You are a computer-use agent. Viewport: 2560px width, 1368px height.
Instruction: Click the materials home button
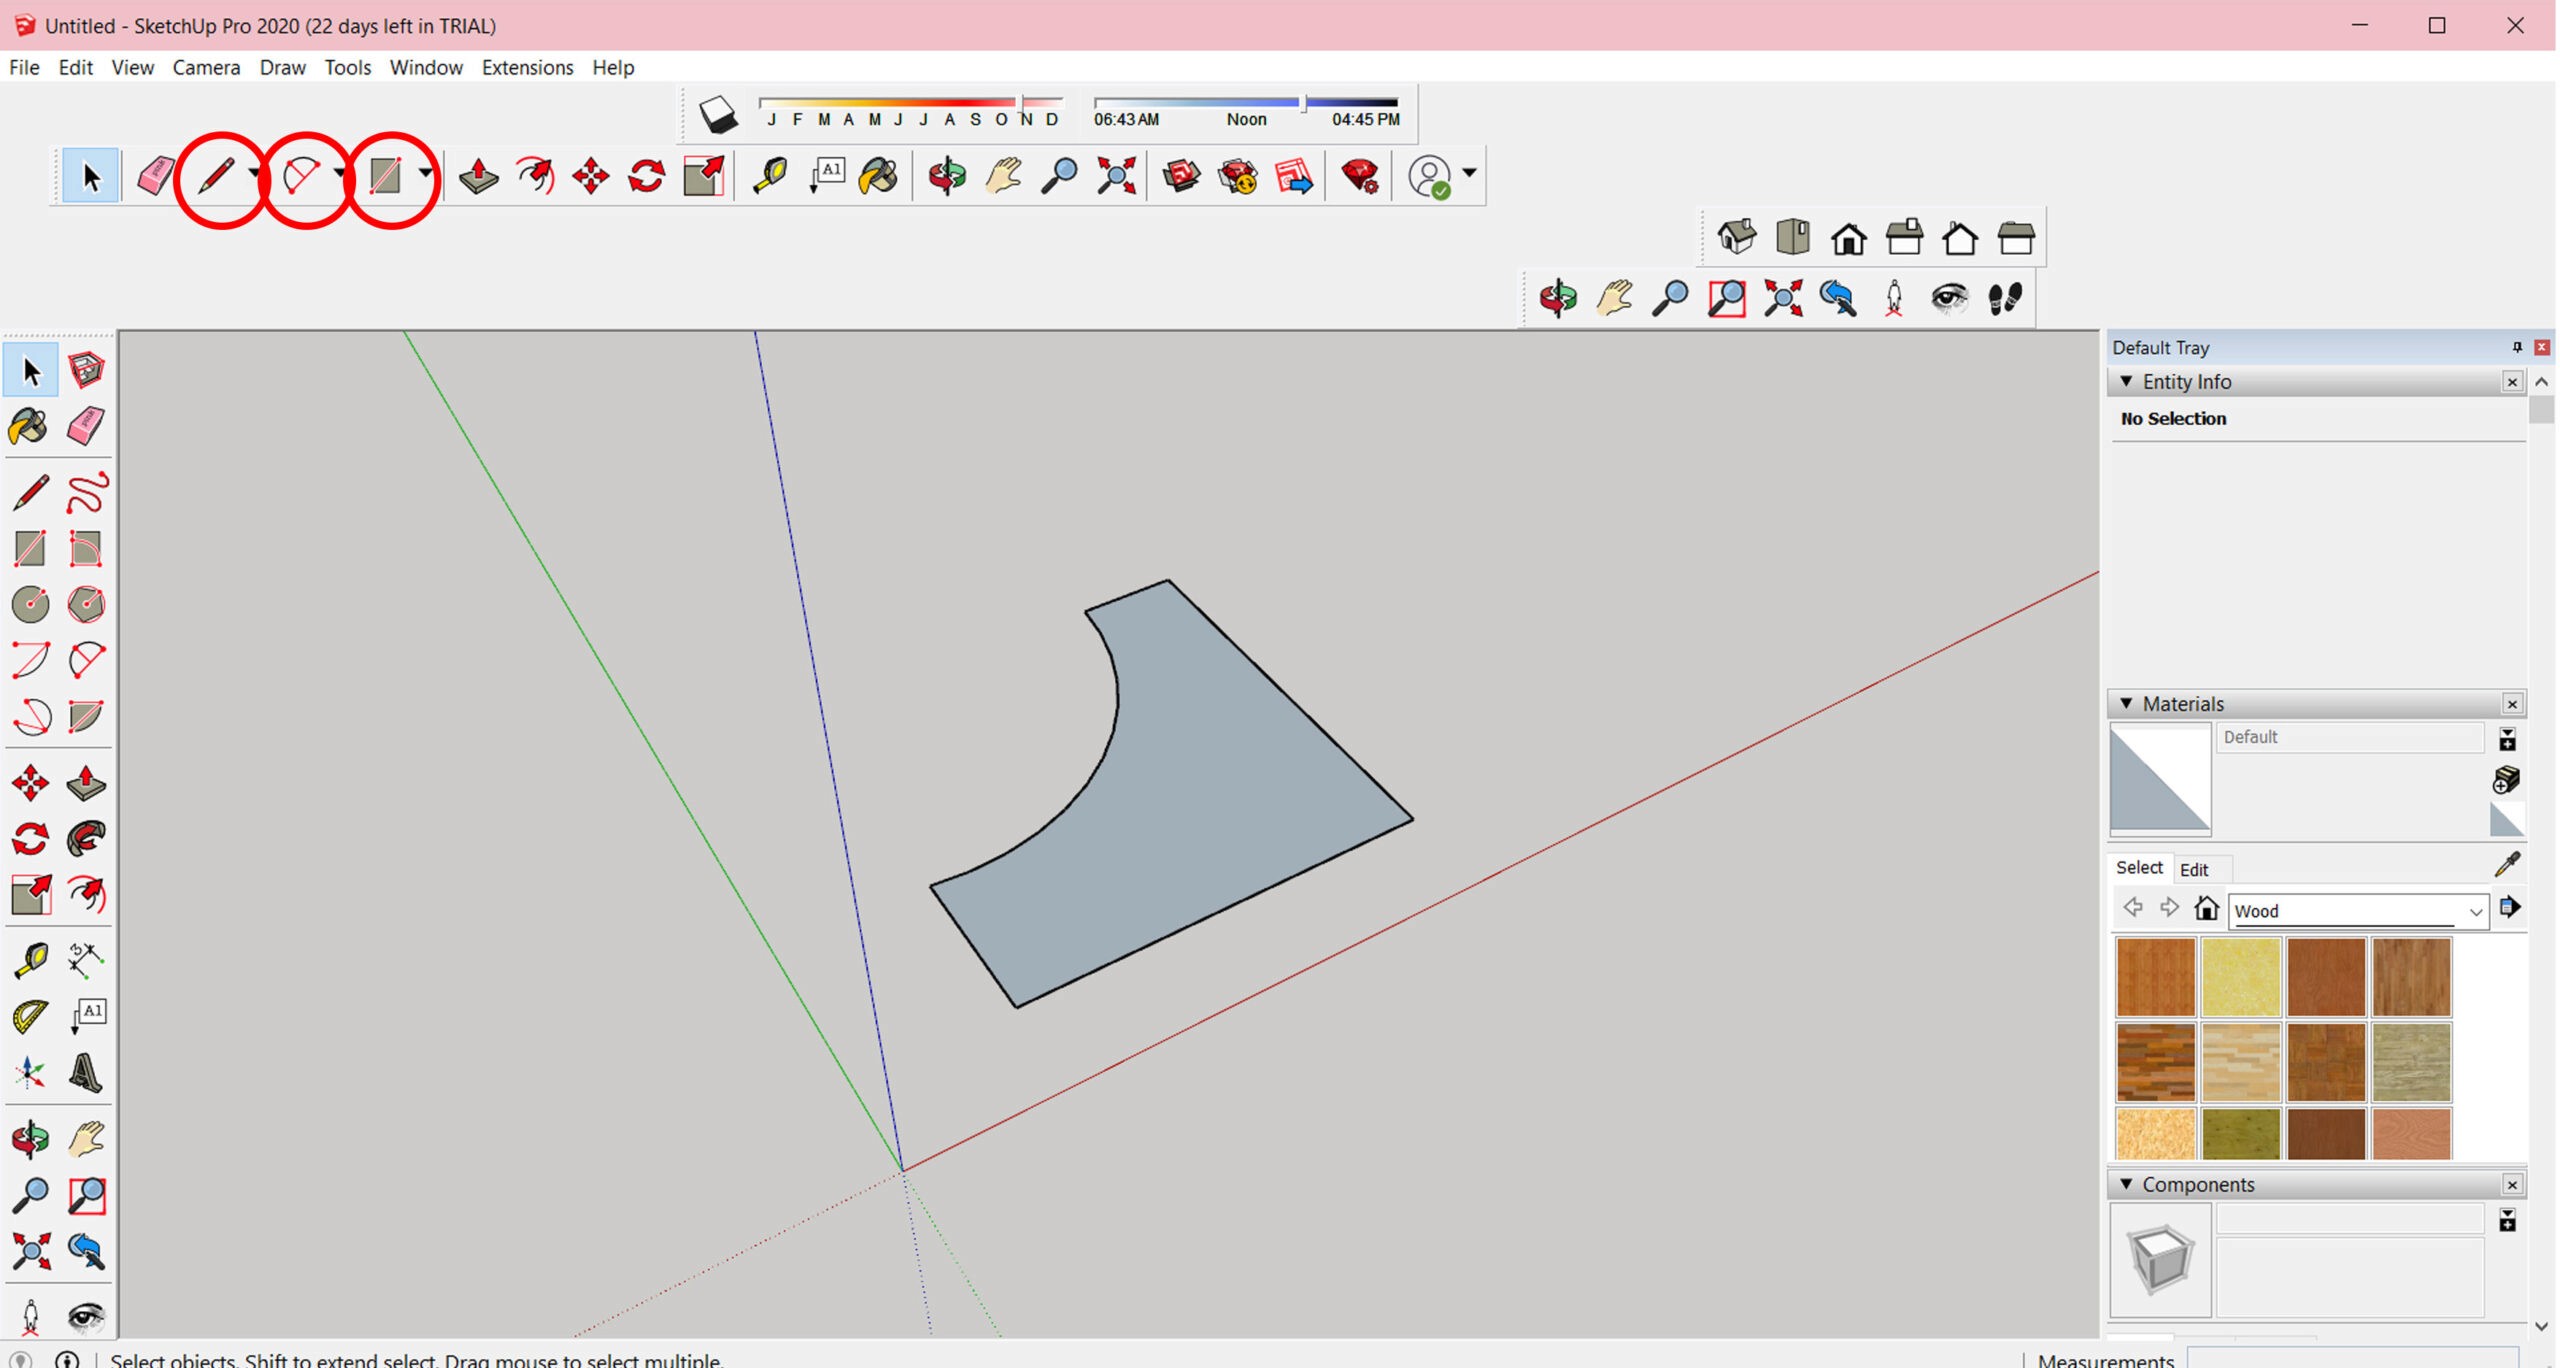pyautogui.click(x=2206, y=909)
